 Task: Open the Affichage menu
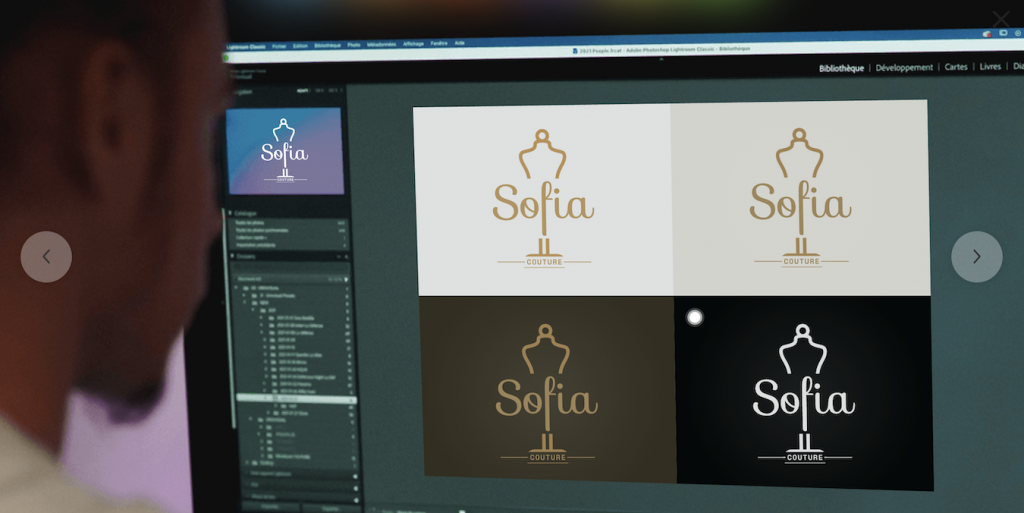click(413, 44)
